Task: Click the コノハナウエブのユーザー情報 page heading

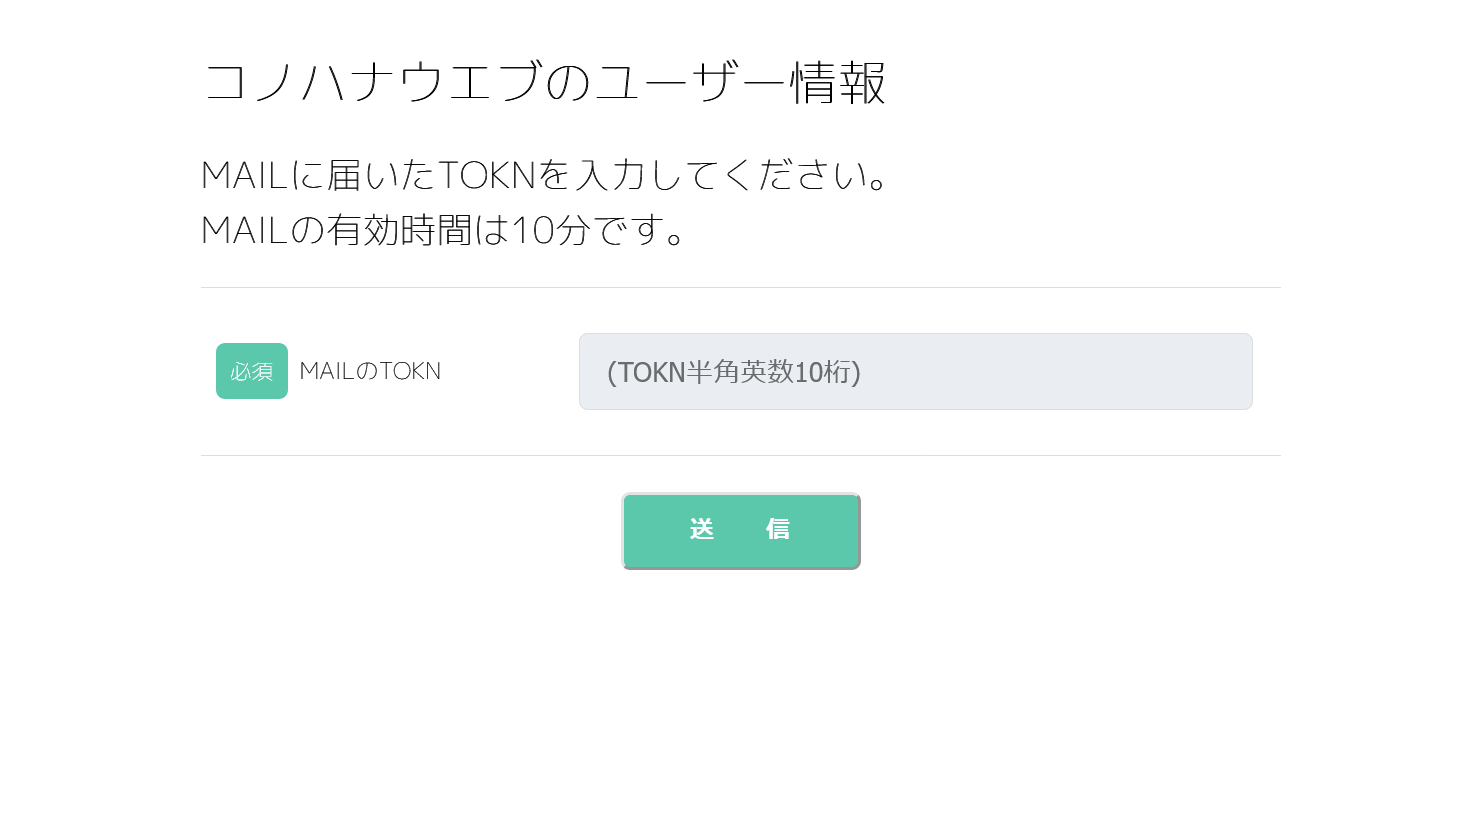Action: click(x=544, y=82)
